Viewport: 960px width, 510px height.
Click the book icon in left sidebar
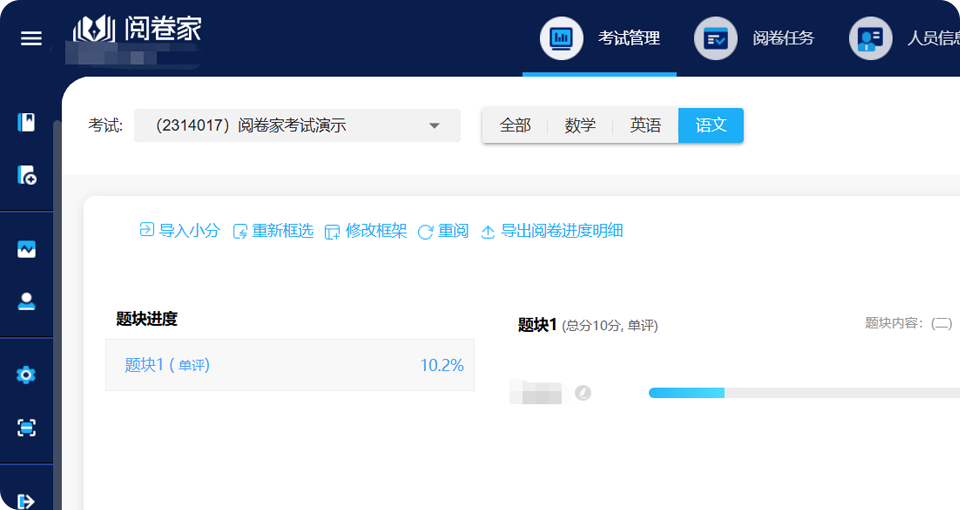[x=27, y=123]
